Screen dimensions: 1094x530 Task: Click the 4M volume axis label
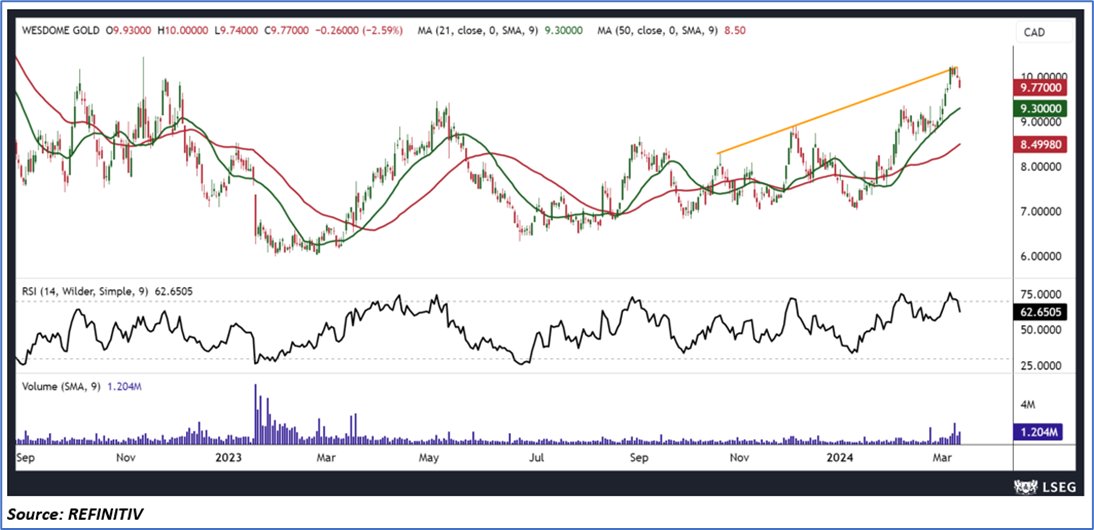tap(1030, 404)
